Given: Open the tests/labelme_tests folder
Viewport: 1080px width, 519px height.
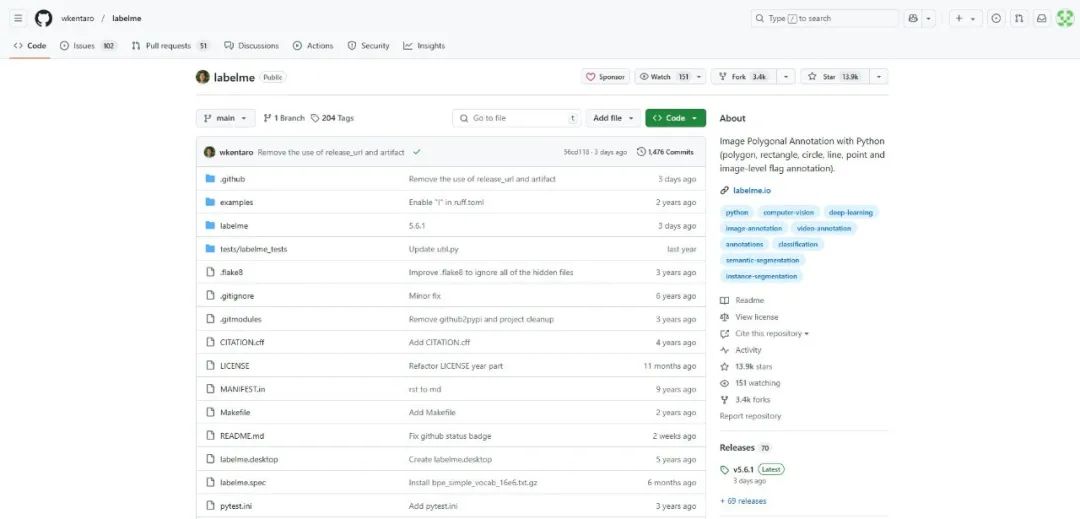Looking at the screenshot, I should point(253,249).
